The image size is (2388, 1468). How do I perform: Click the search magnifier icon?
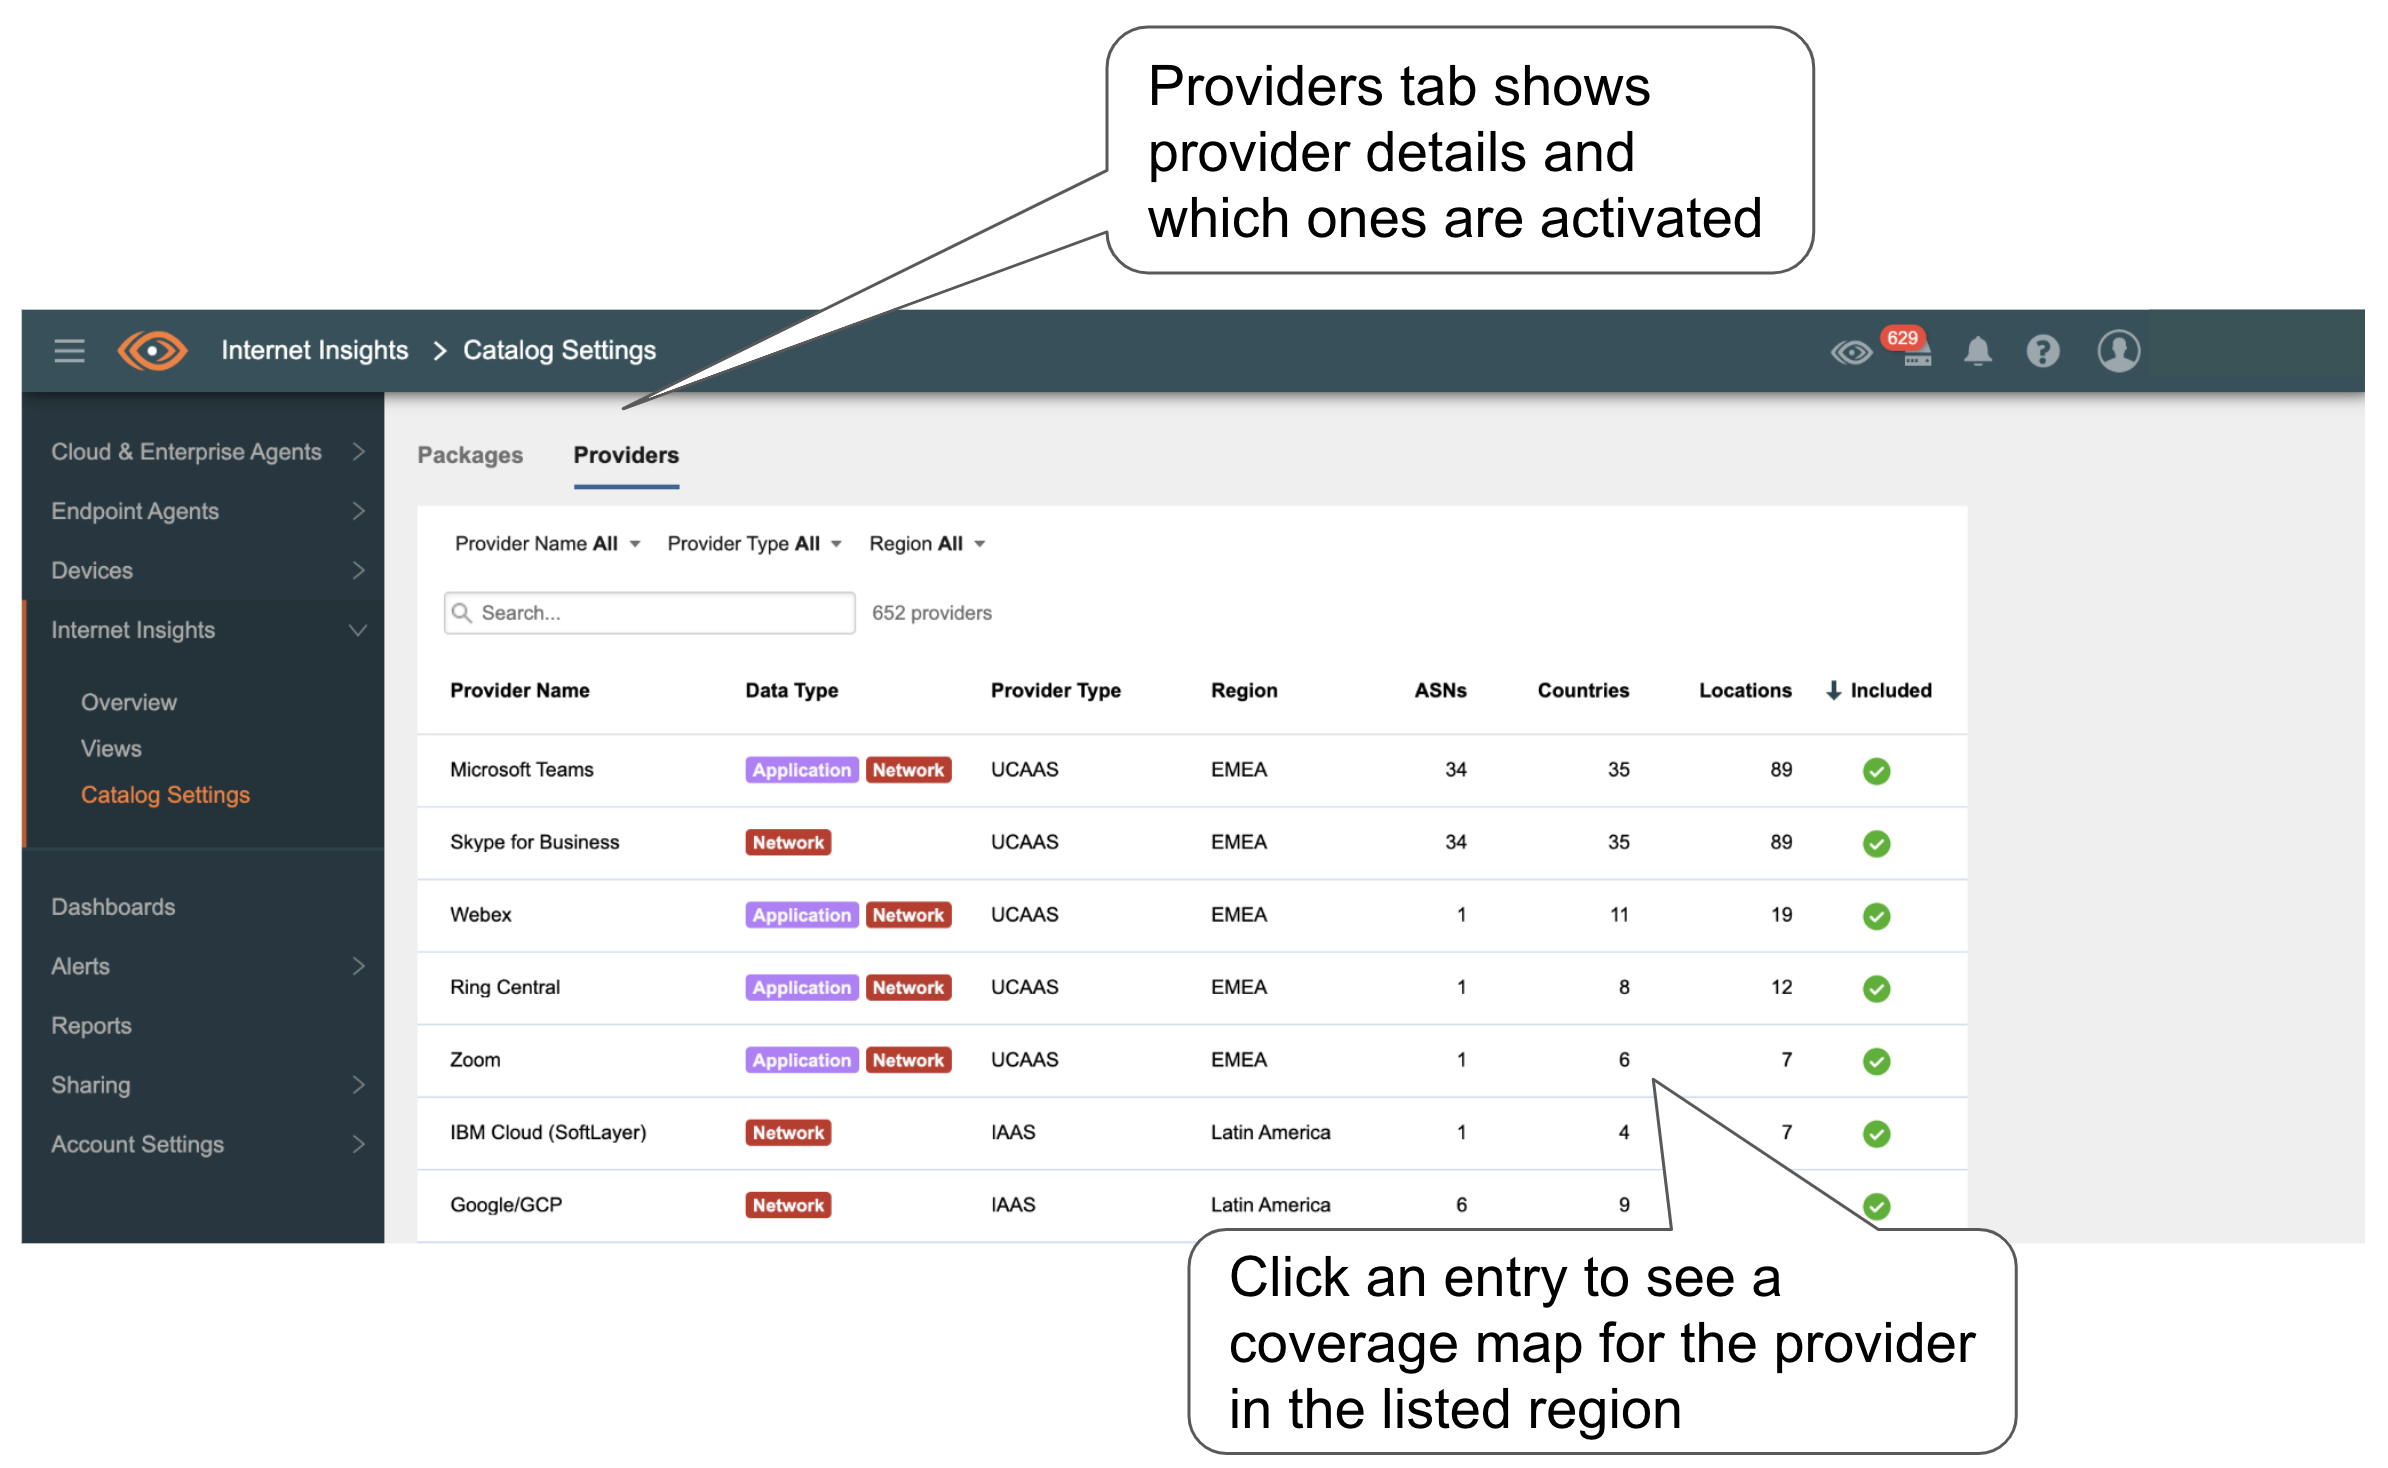point(461,612)
